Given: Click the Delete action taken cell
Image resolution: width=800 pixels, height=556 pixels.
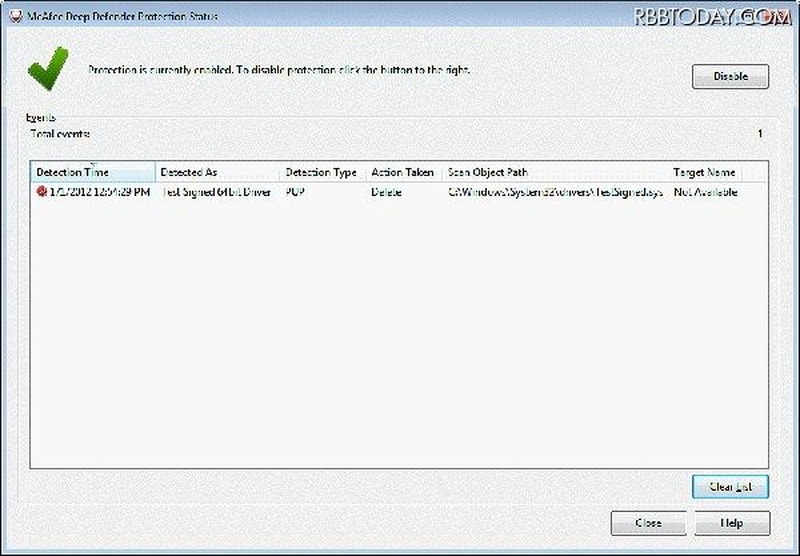Looking at the screenshot, I should 386,192.
